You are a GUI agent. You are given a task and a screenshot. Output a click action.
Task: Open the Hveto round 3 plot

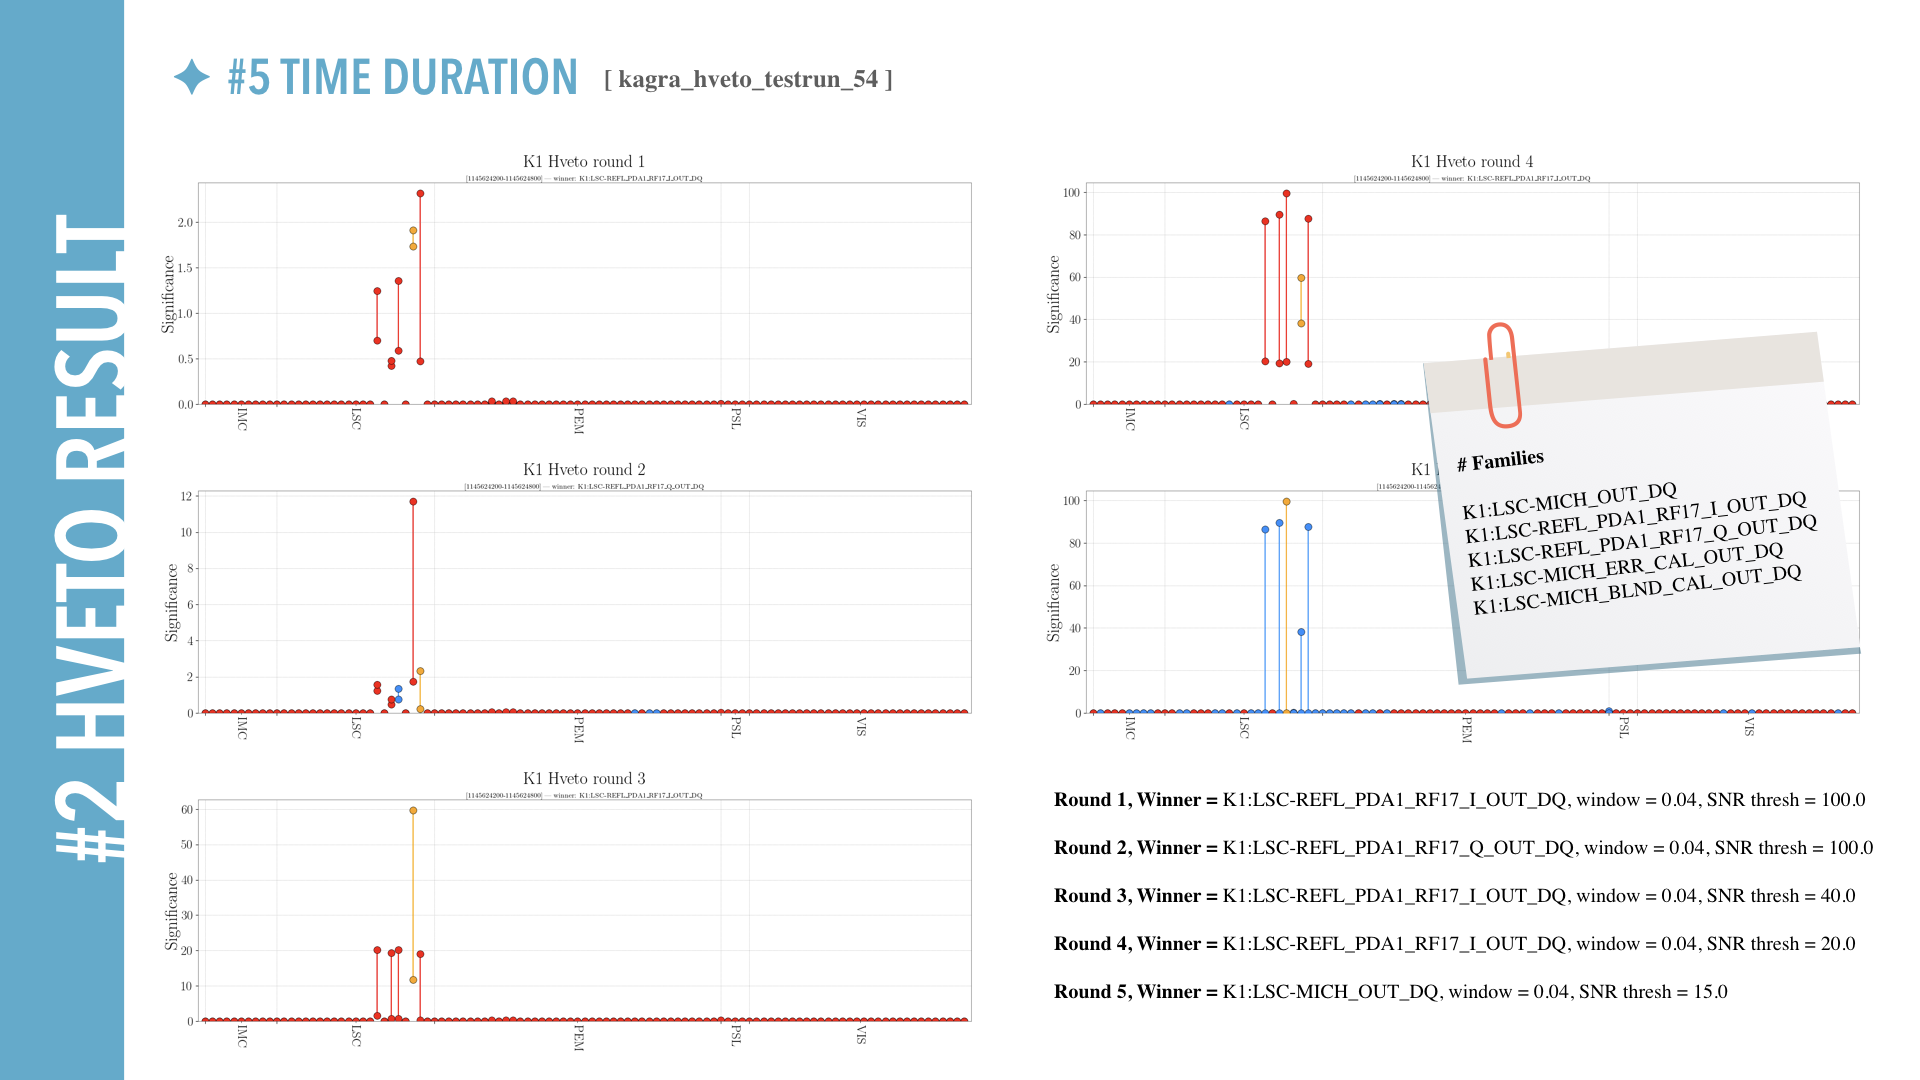[x=584, y=910]
